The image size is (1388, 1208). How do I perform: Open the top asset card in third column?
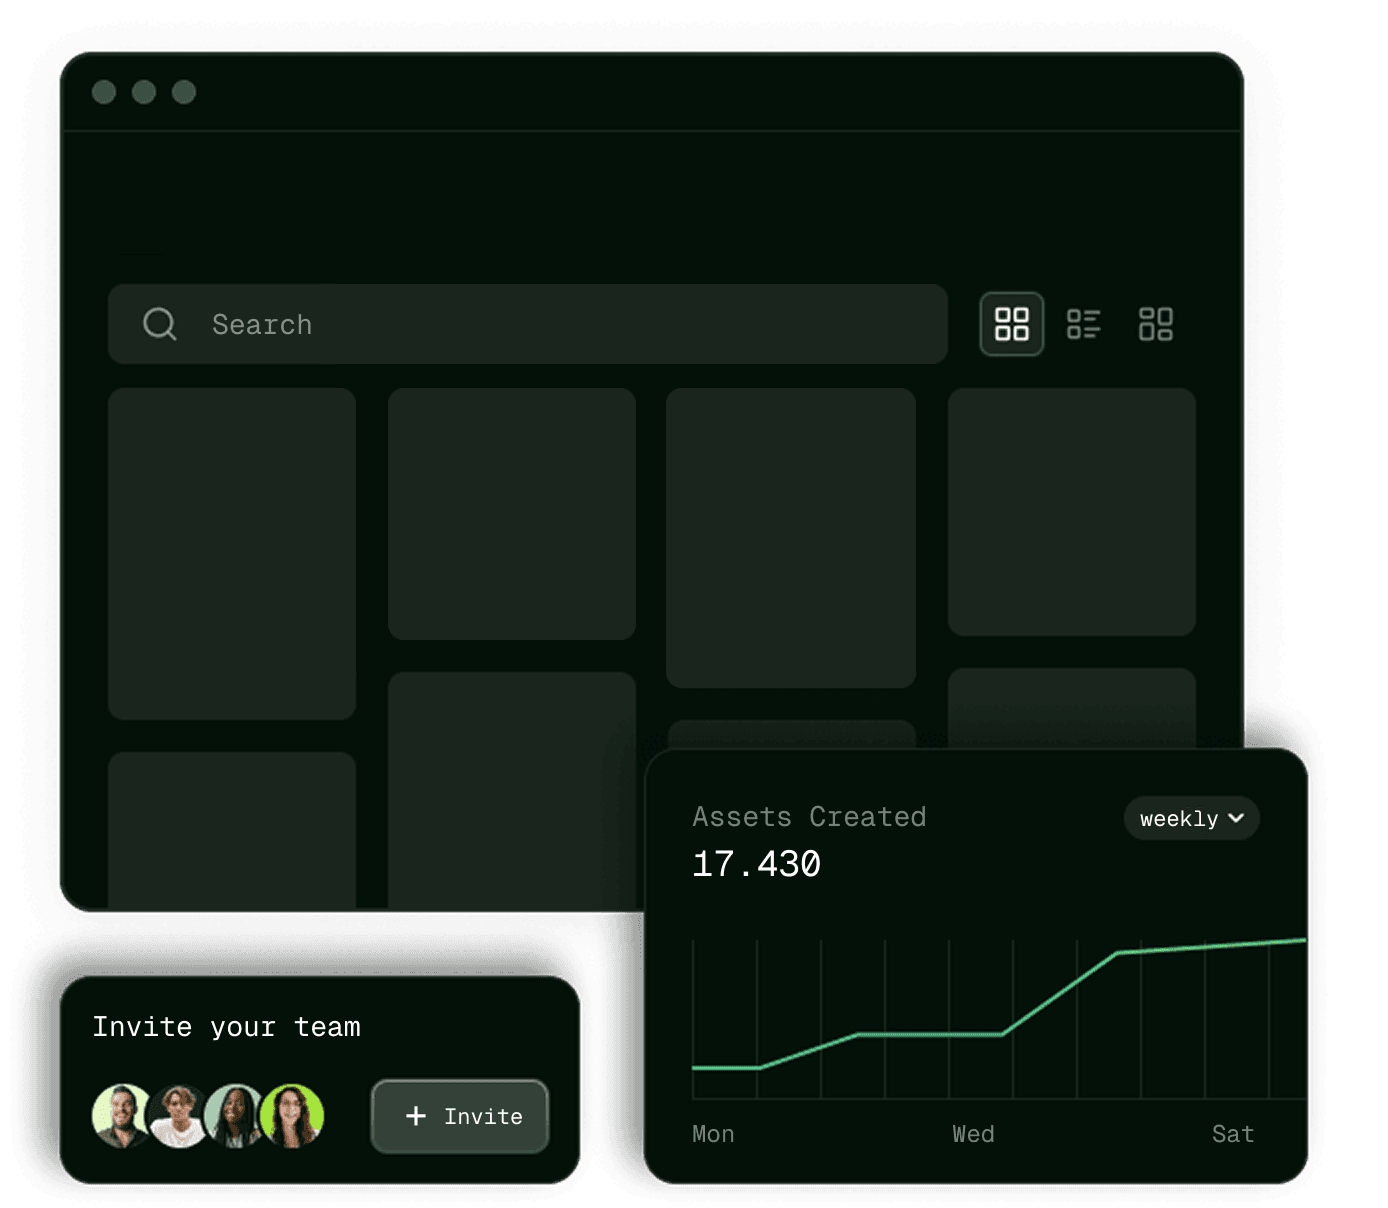[x=791, y=537]
